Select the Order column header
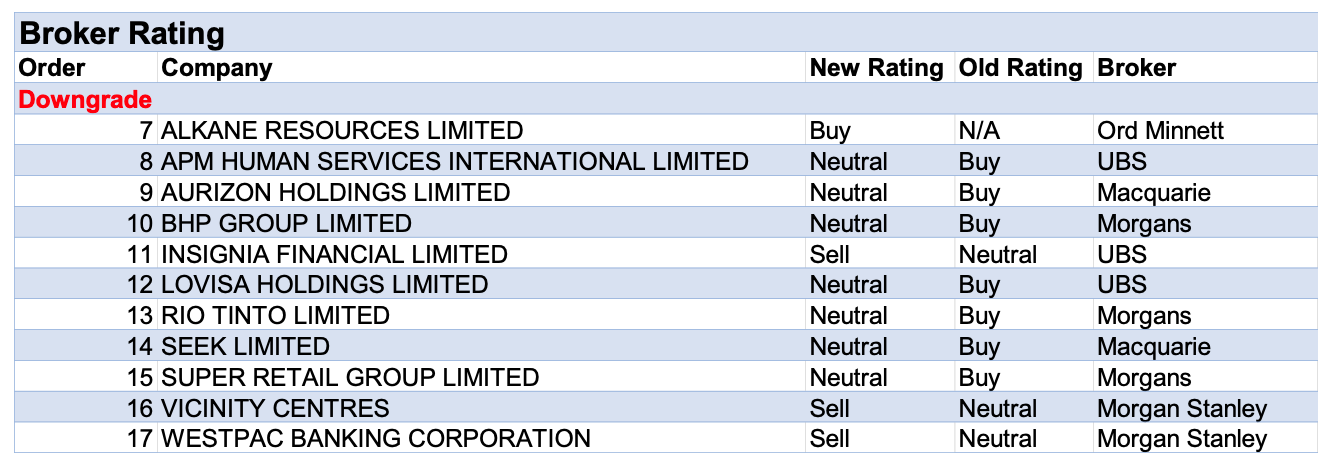Screen dimensions: 1322x462 click(52, 68)
